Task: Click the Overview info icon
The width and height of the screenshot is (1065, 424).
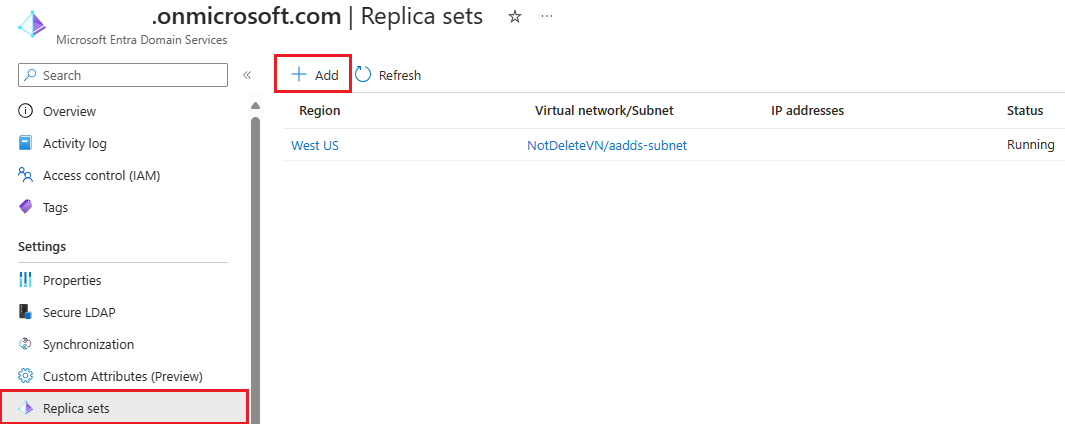Action: tap(26, 111)
